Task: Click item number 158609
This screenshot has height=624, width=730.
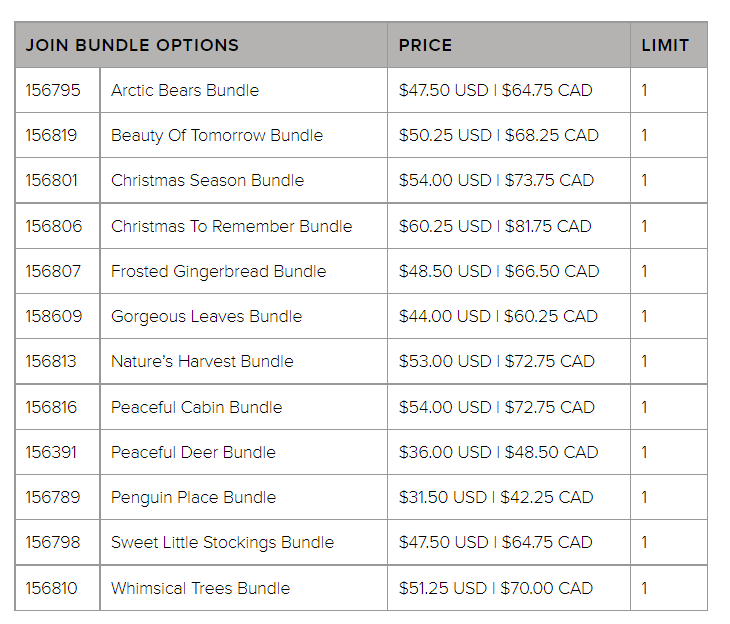Action: pyautogui.click(x=53, y=316)
